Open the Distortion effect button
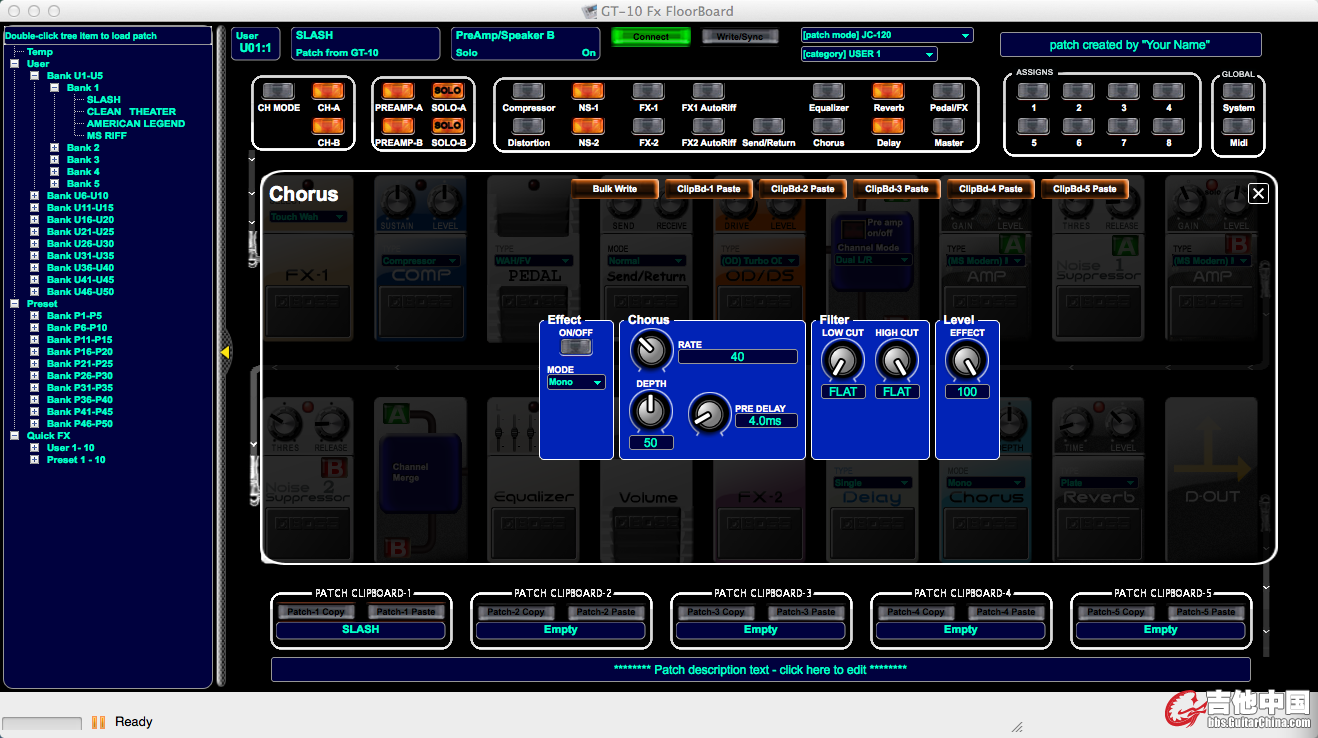This screenshot has height=738, width=1318. pos(528,126)
